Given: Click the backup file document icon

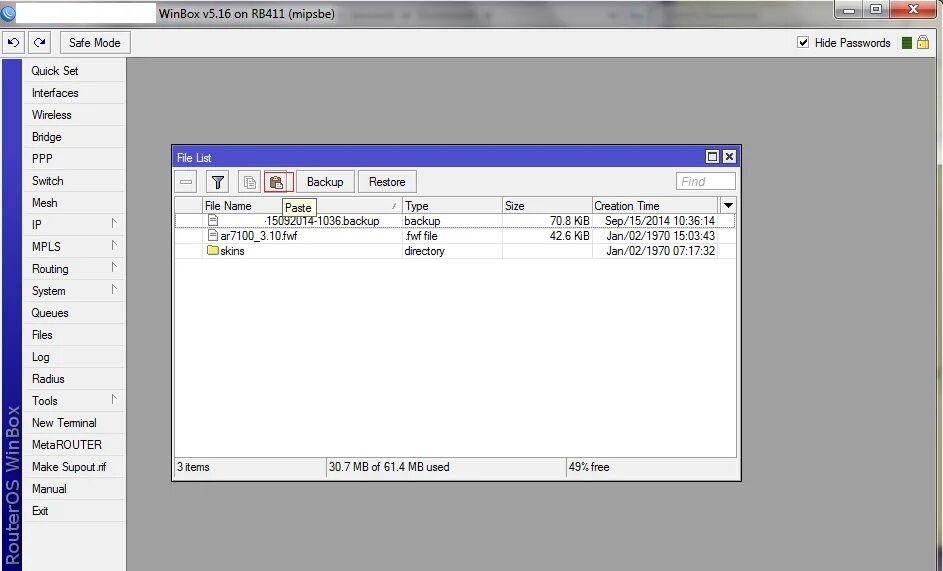Looking at the screenshot, I should 212,220.
